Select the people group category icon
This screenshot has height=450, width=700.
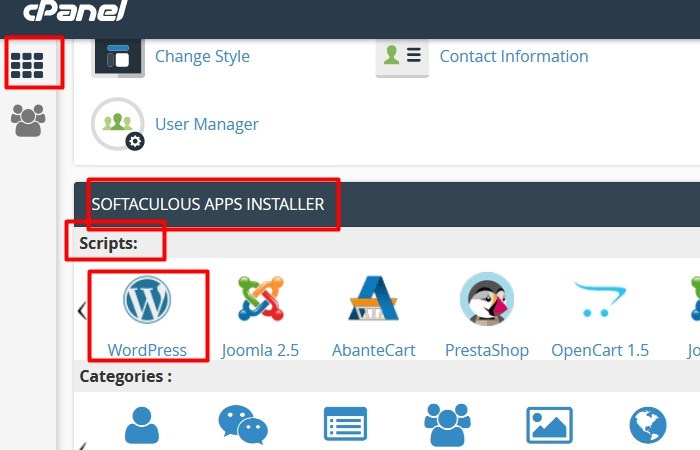coord(447,424)
